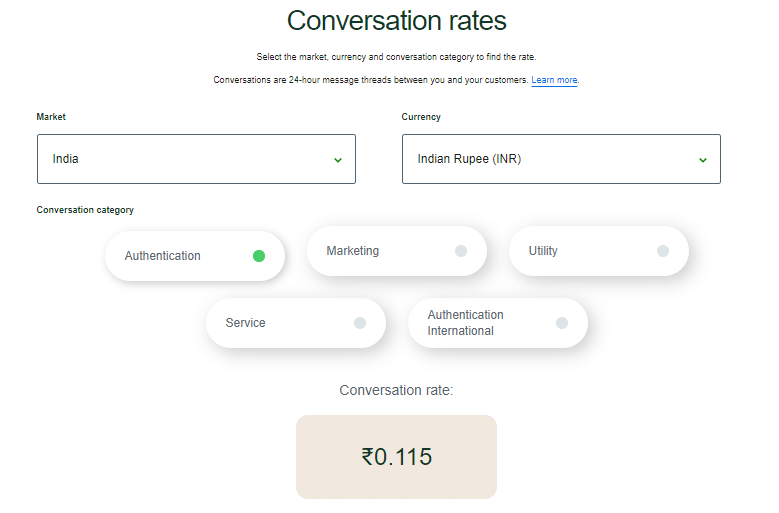Switch to the Service category option
The width and height of the screenshot is (779, 513).
[246, 323]
